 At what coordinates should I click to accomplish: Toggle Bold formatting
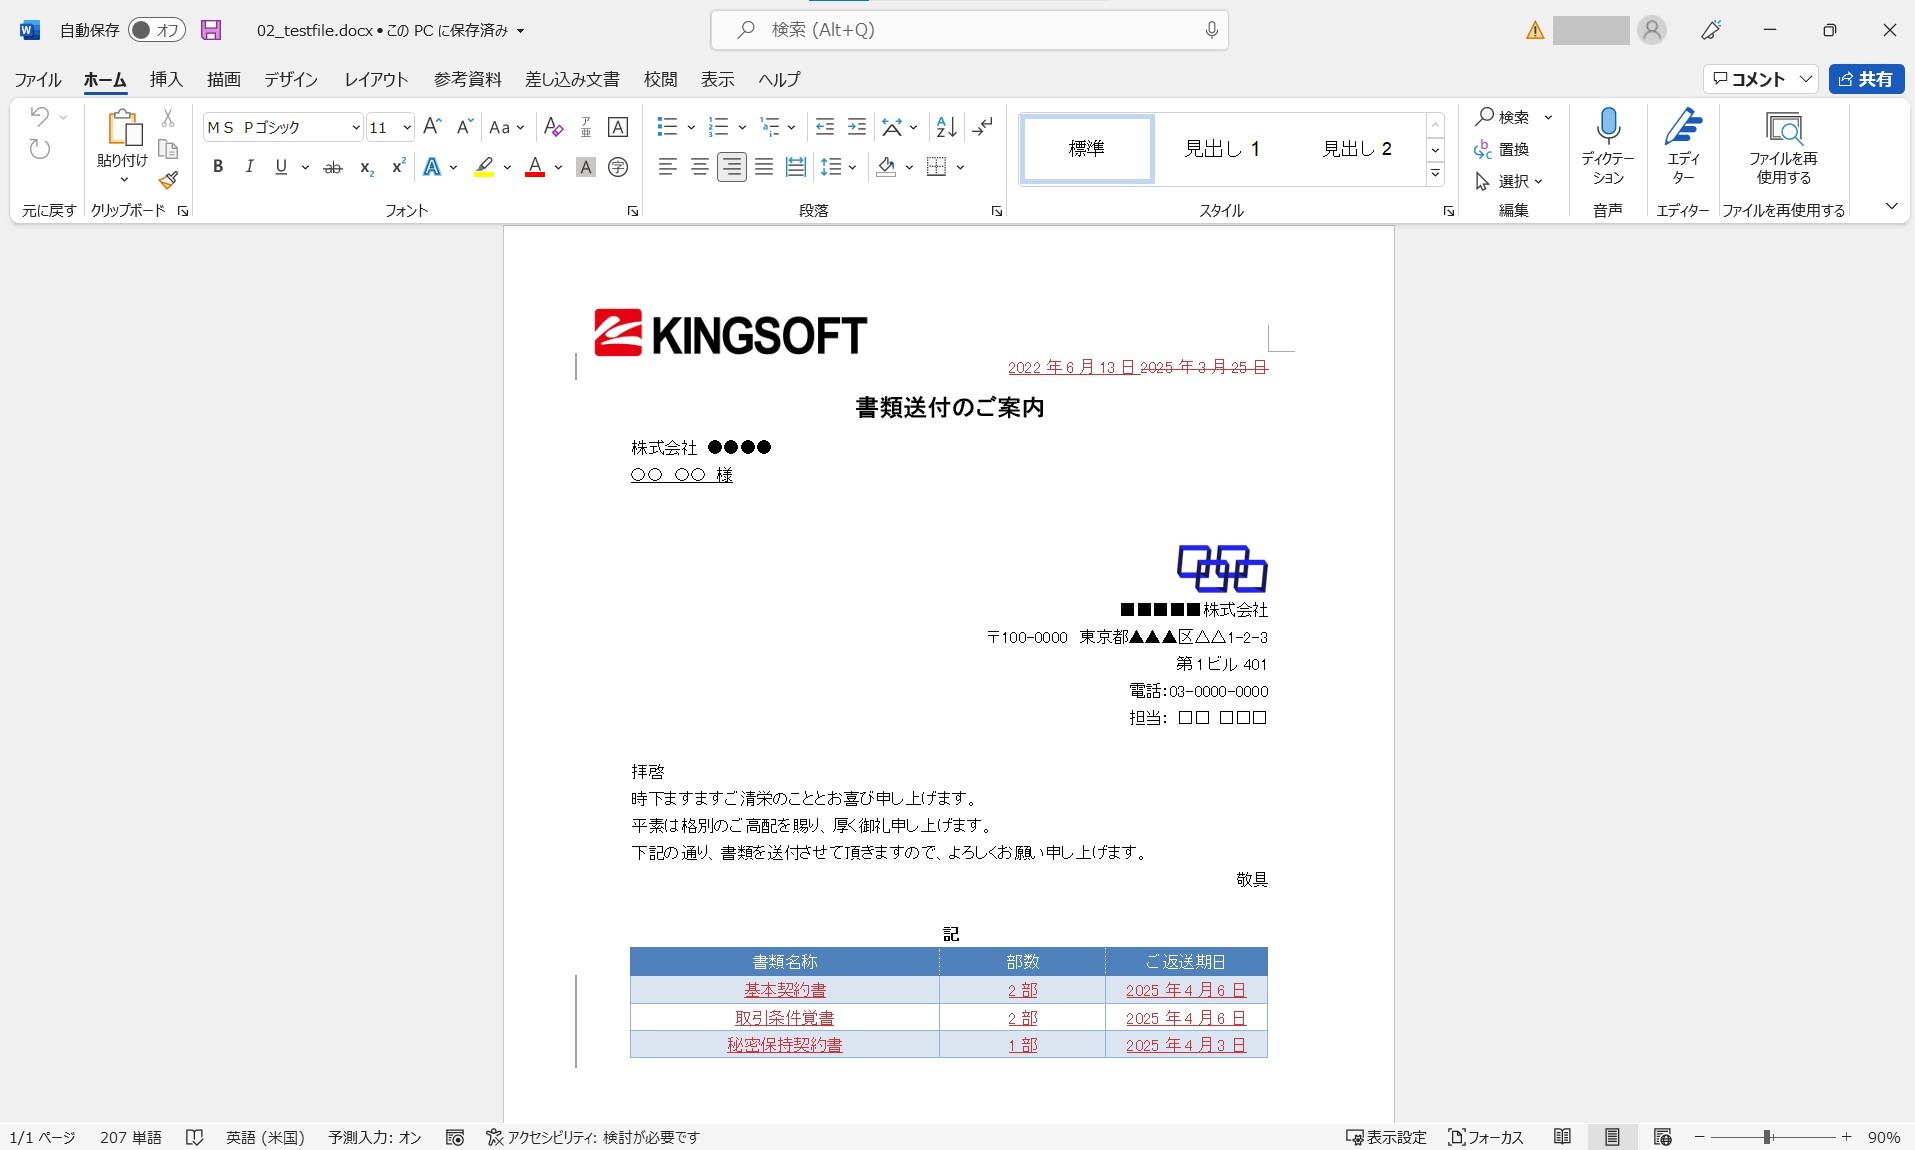[x=218, y=167]
